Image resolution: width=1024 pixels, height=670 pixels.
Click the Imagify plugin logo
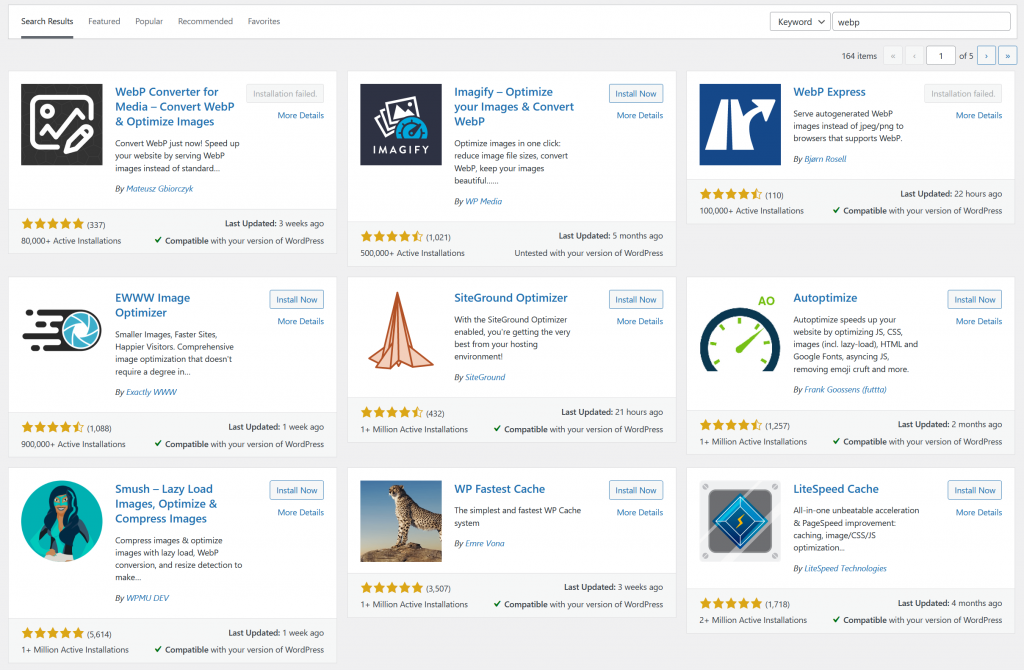[x=400, y=124]
